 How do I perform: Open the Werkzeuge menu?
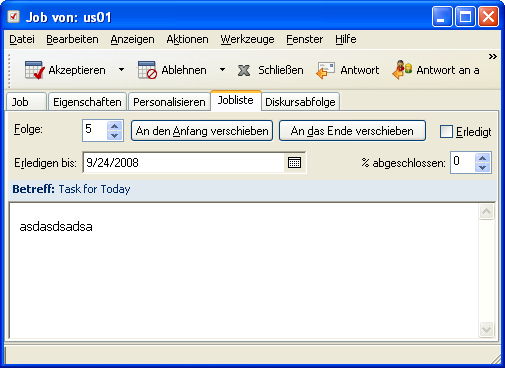pyautogui.click(x=247, y=39)
